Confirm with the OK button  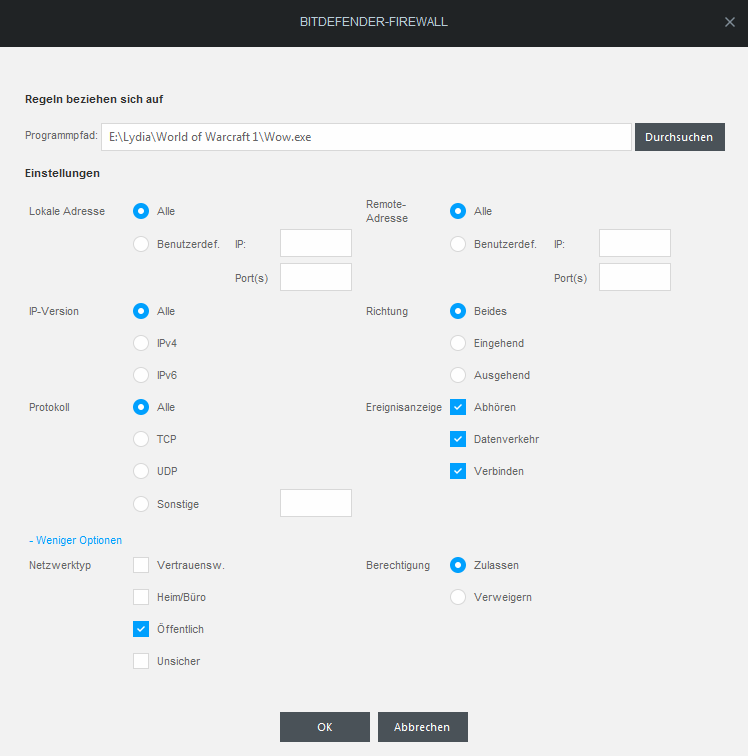coord(325,727)
